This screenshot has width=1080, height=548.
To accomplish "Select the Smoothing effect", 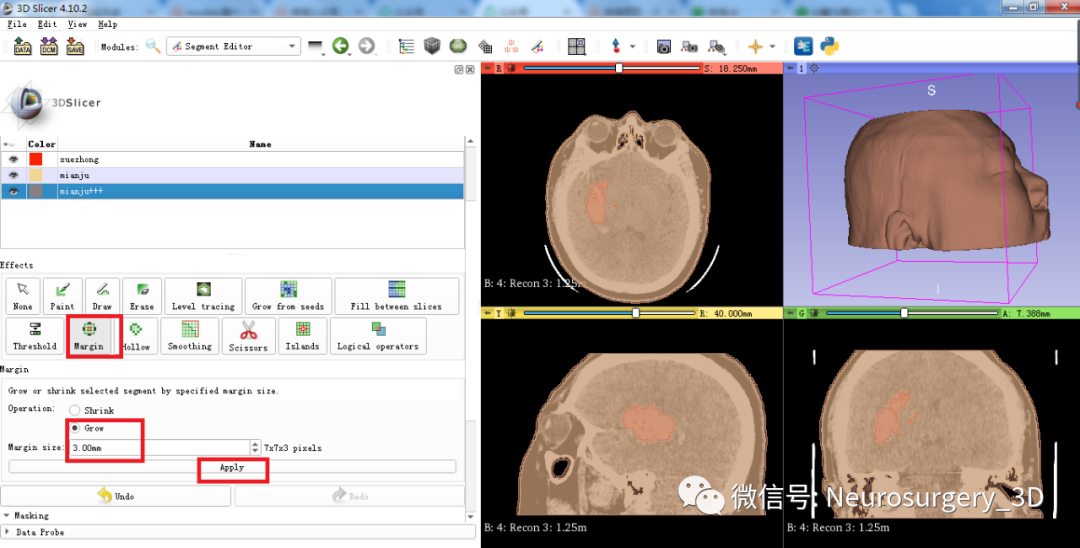I will pyautogui.click(x=189, y=336).
